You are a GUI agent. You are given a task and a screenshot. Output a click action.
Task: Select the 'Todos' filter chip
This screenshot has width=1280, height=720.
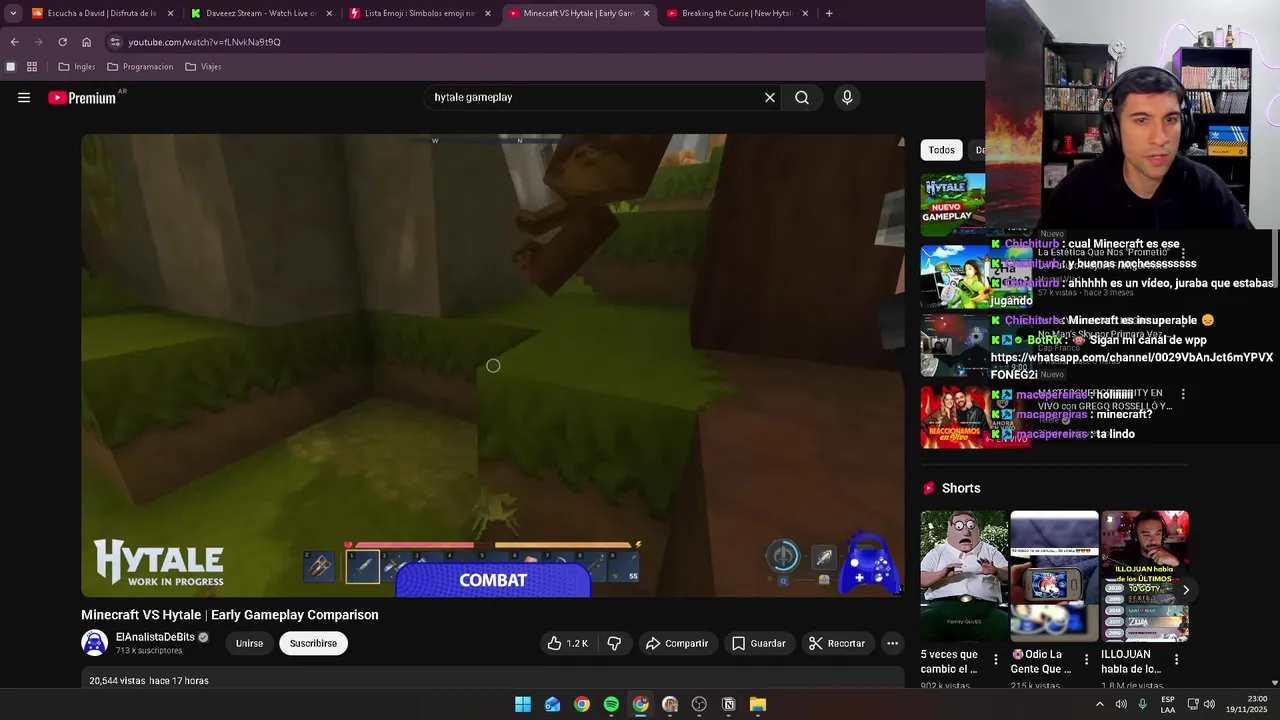(941, 150)
